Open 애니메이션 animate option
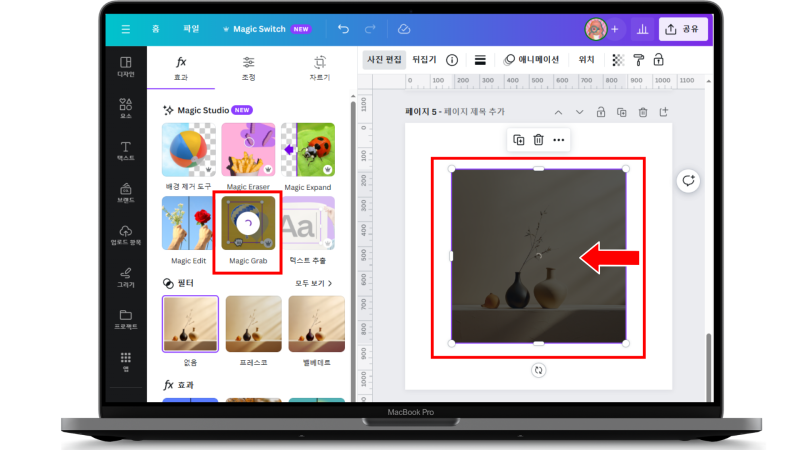The width and height of the screenshot is (800, 450). 531,60
